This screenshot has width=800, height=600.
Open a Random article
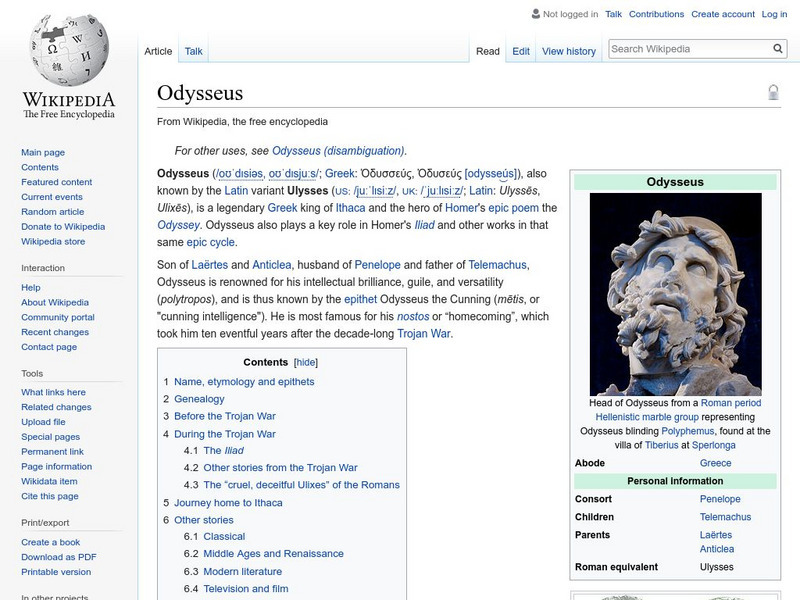[53, 211]
